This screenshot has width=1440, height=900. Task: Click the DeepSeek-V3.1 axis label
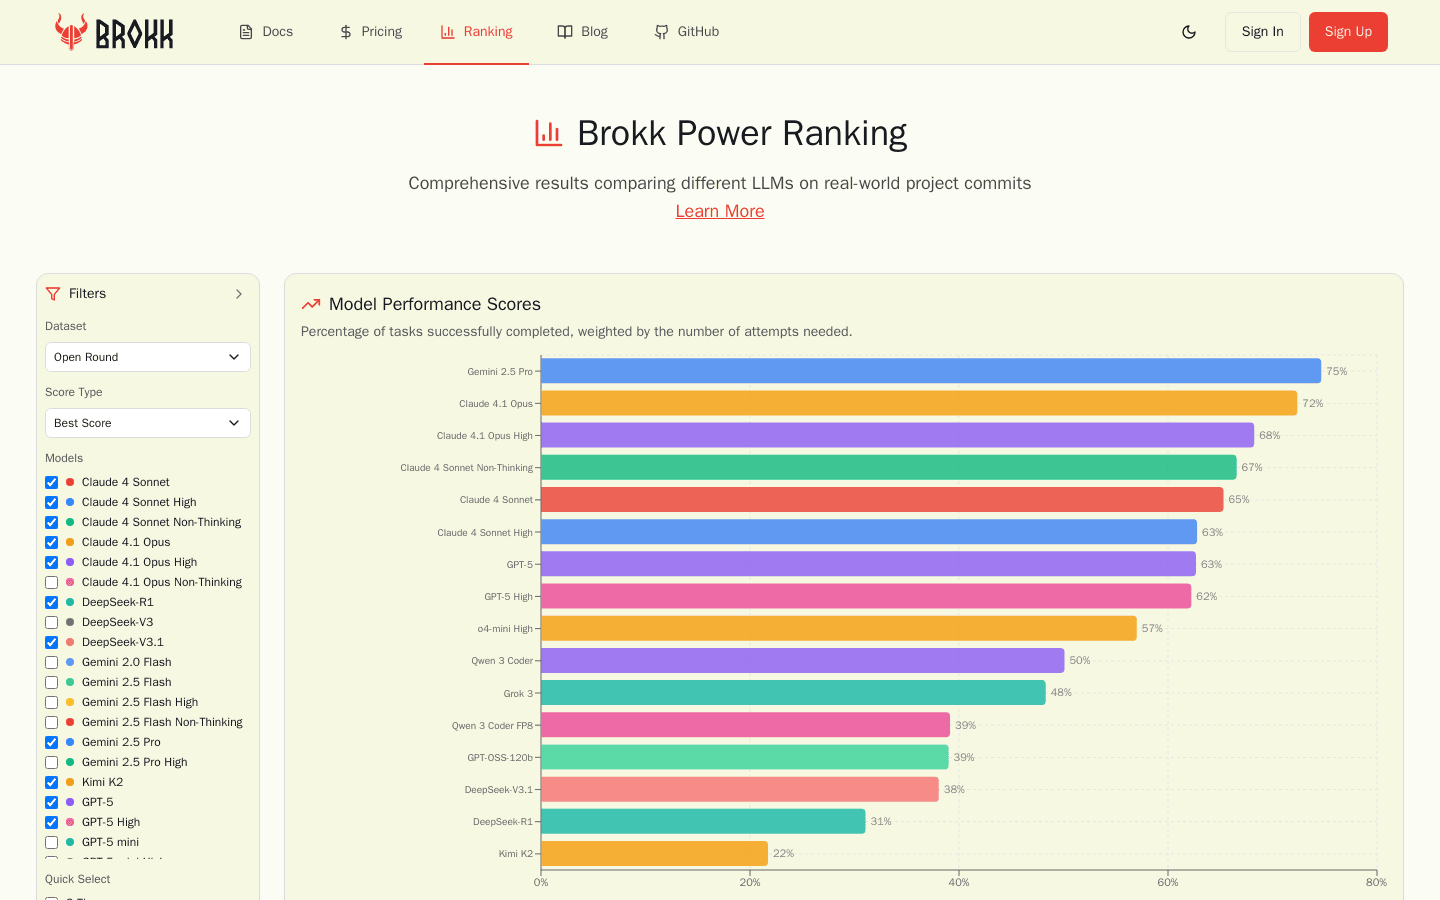click(499, 790)
